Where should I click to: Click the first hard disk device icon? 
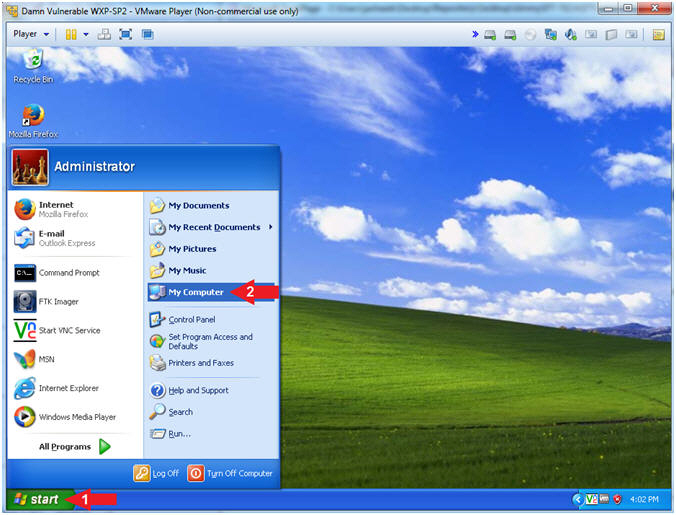coord(490,34)
